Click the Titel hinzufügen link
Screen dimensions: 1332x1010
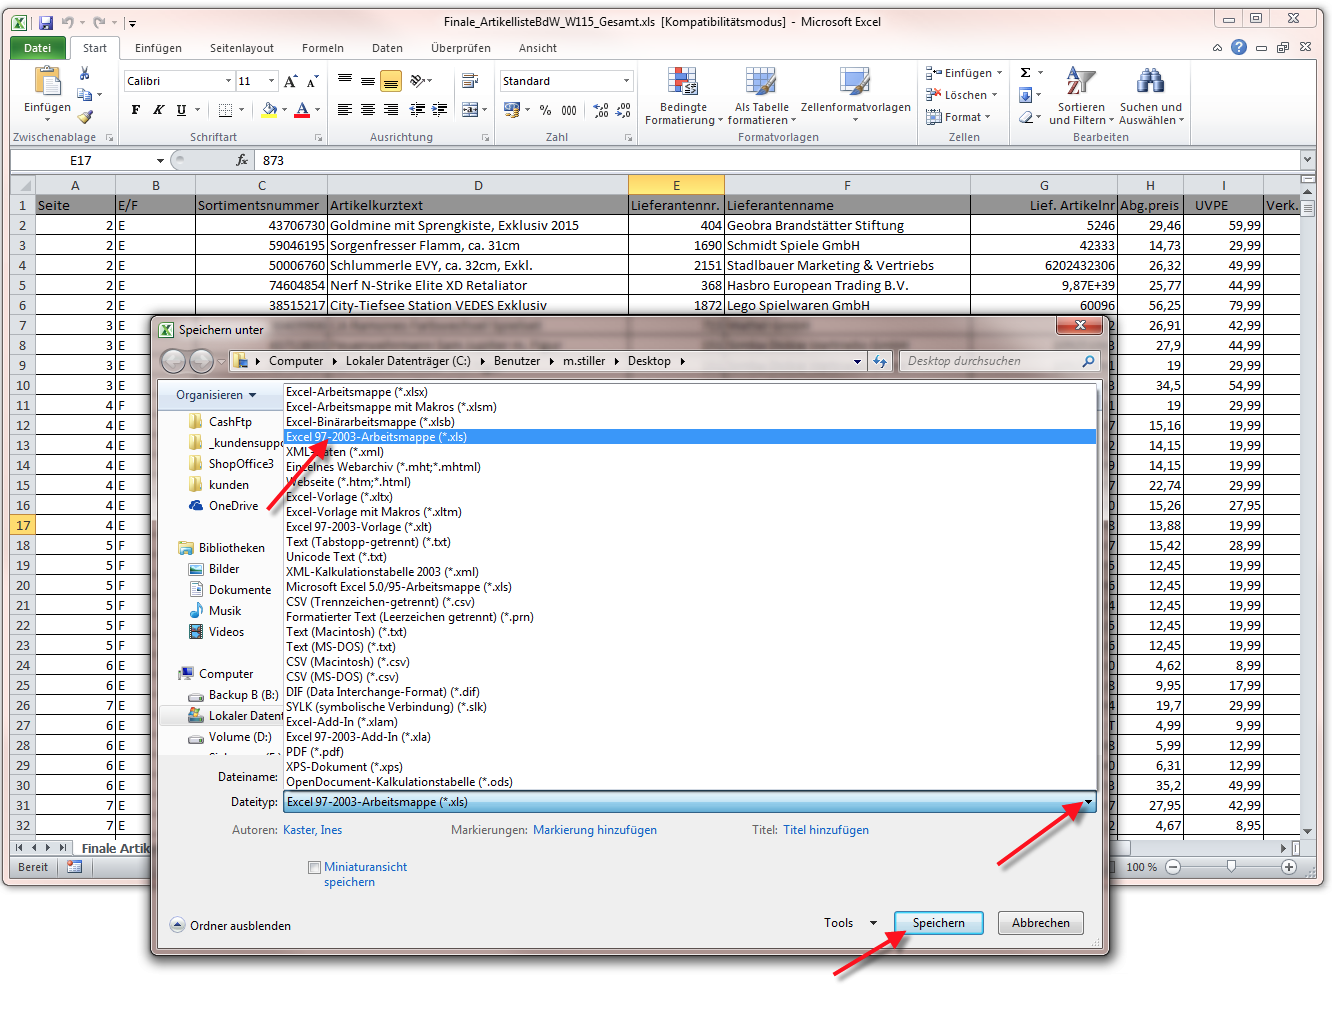click(x=826, y=830)
